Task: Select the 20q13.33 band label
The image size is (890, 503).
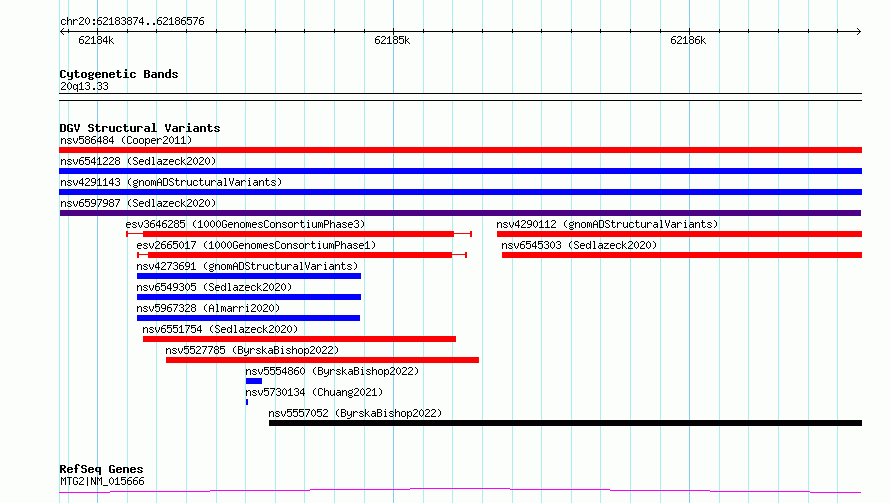Action: coord(84,86)
